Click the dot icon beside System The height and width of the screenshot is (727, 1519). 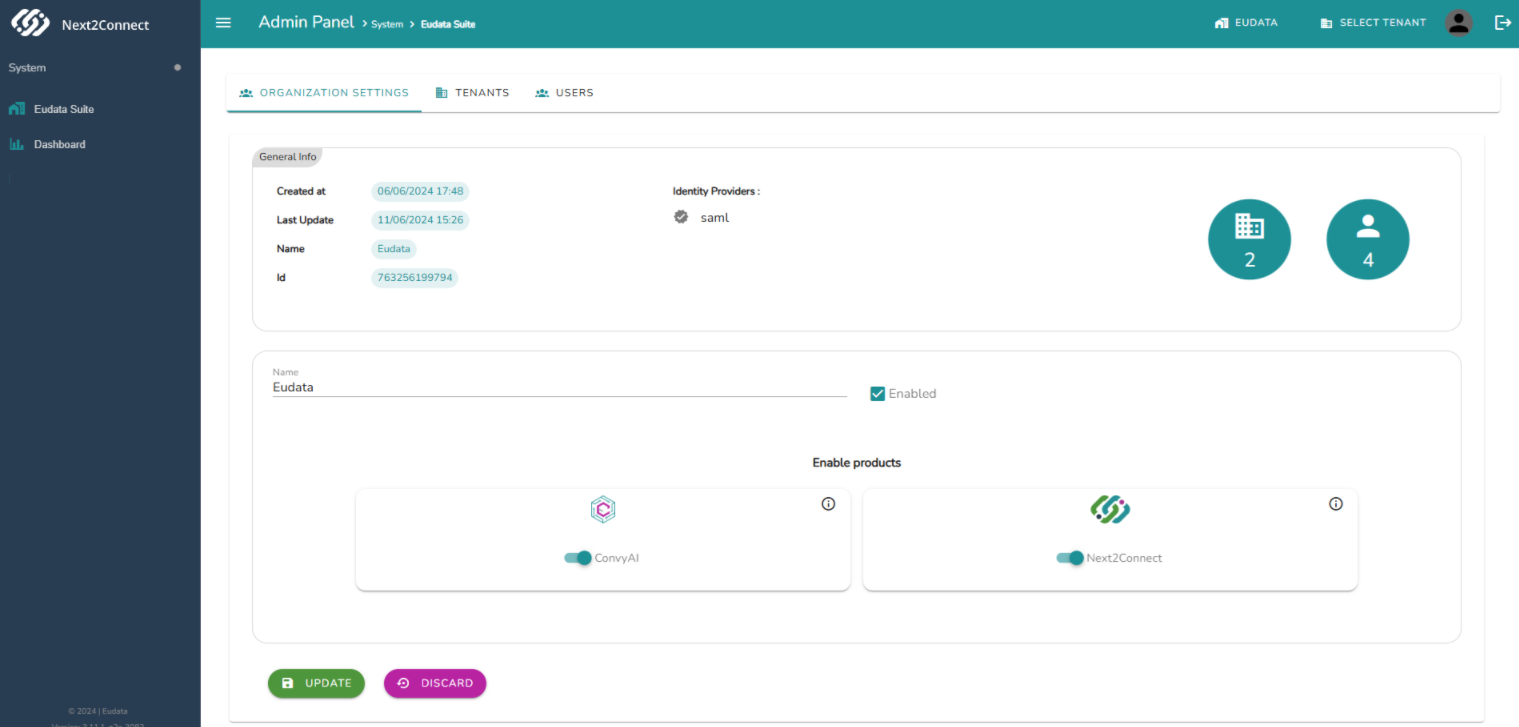(x=178, y=68)
